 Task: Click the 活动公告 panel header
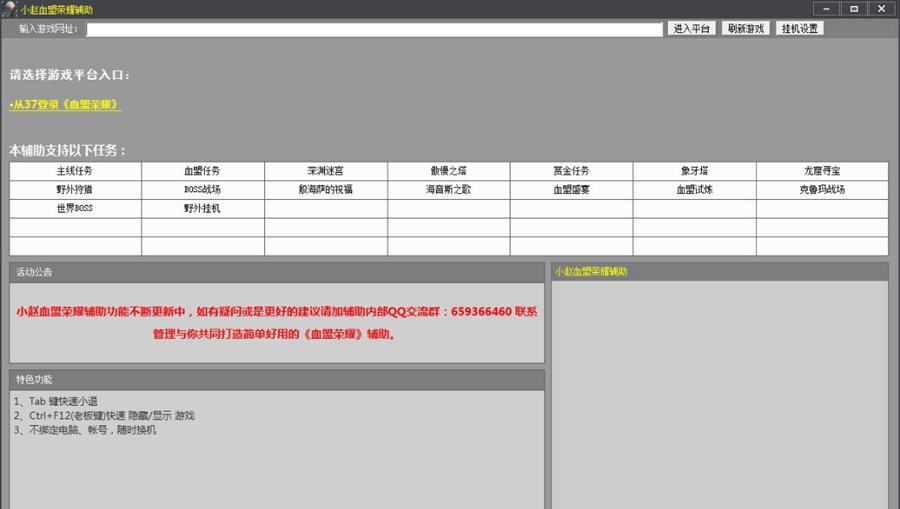[x=277, y=273]
